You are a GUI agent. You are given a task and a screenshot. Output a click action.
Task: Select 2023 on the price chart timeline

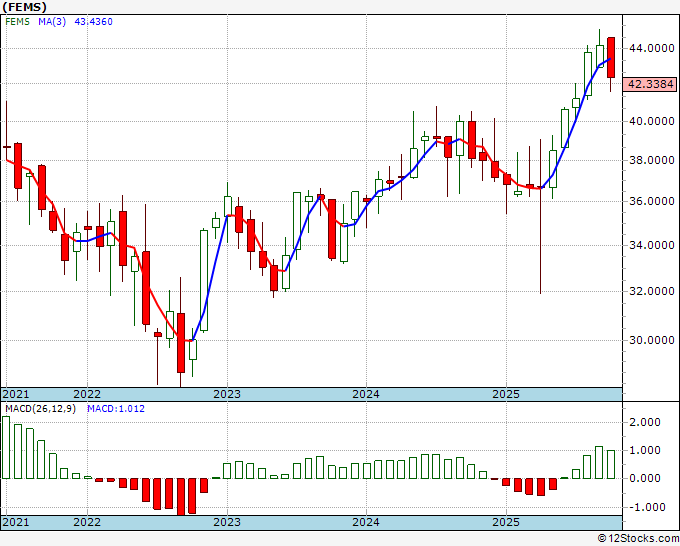(x=227, y=394)
